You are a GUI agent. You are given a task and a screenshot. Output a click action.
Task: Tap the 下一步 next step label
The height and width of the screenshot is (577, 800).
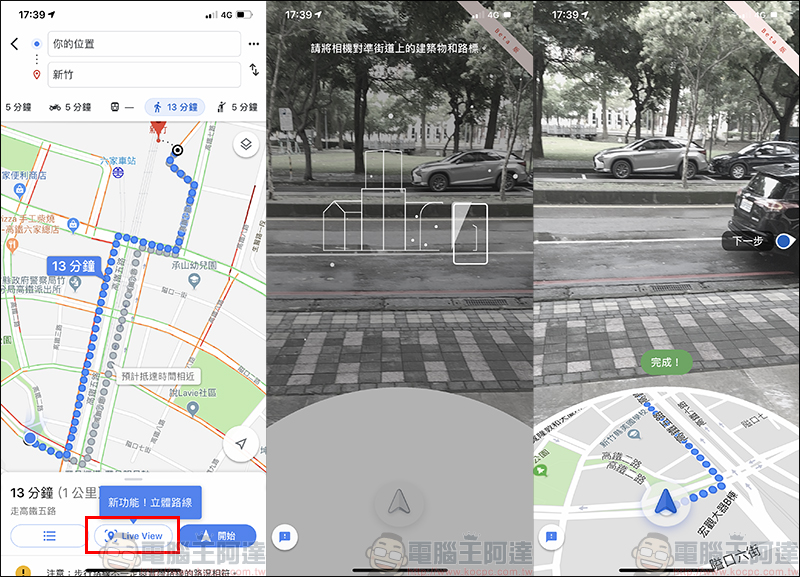[746, 241]
